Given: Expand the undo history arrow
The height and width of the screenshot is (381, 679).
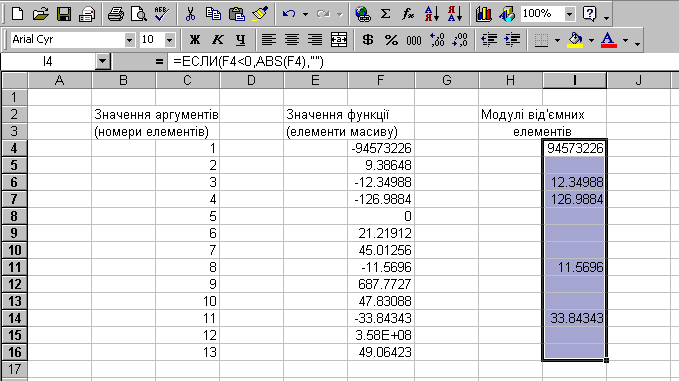Looking at the screenshot, I should pos(305,14).
